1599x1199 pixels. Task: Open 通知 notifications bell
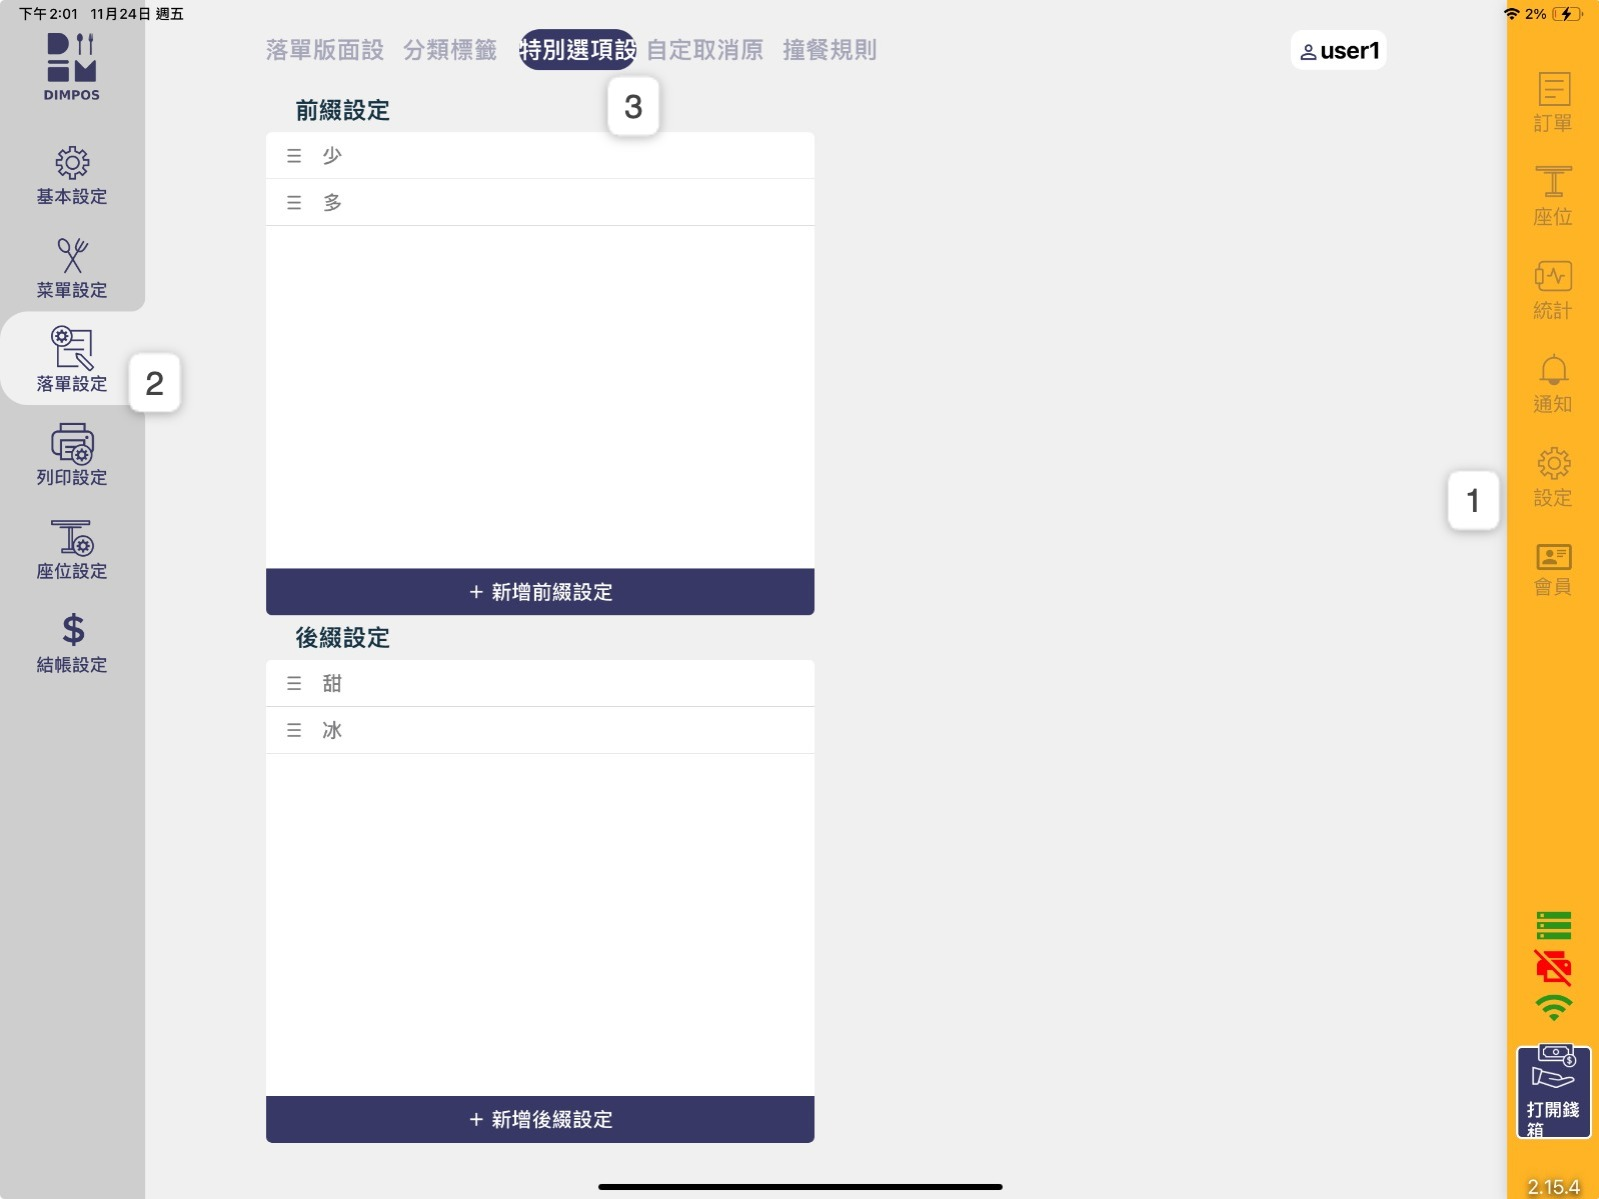1552,383
